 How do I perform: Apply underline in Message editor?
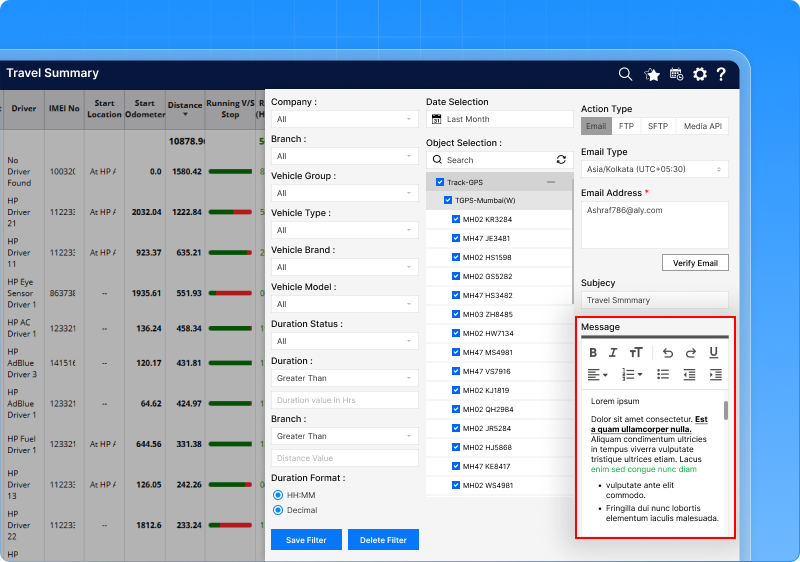[x=713, y=353]
